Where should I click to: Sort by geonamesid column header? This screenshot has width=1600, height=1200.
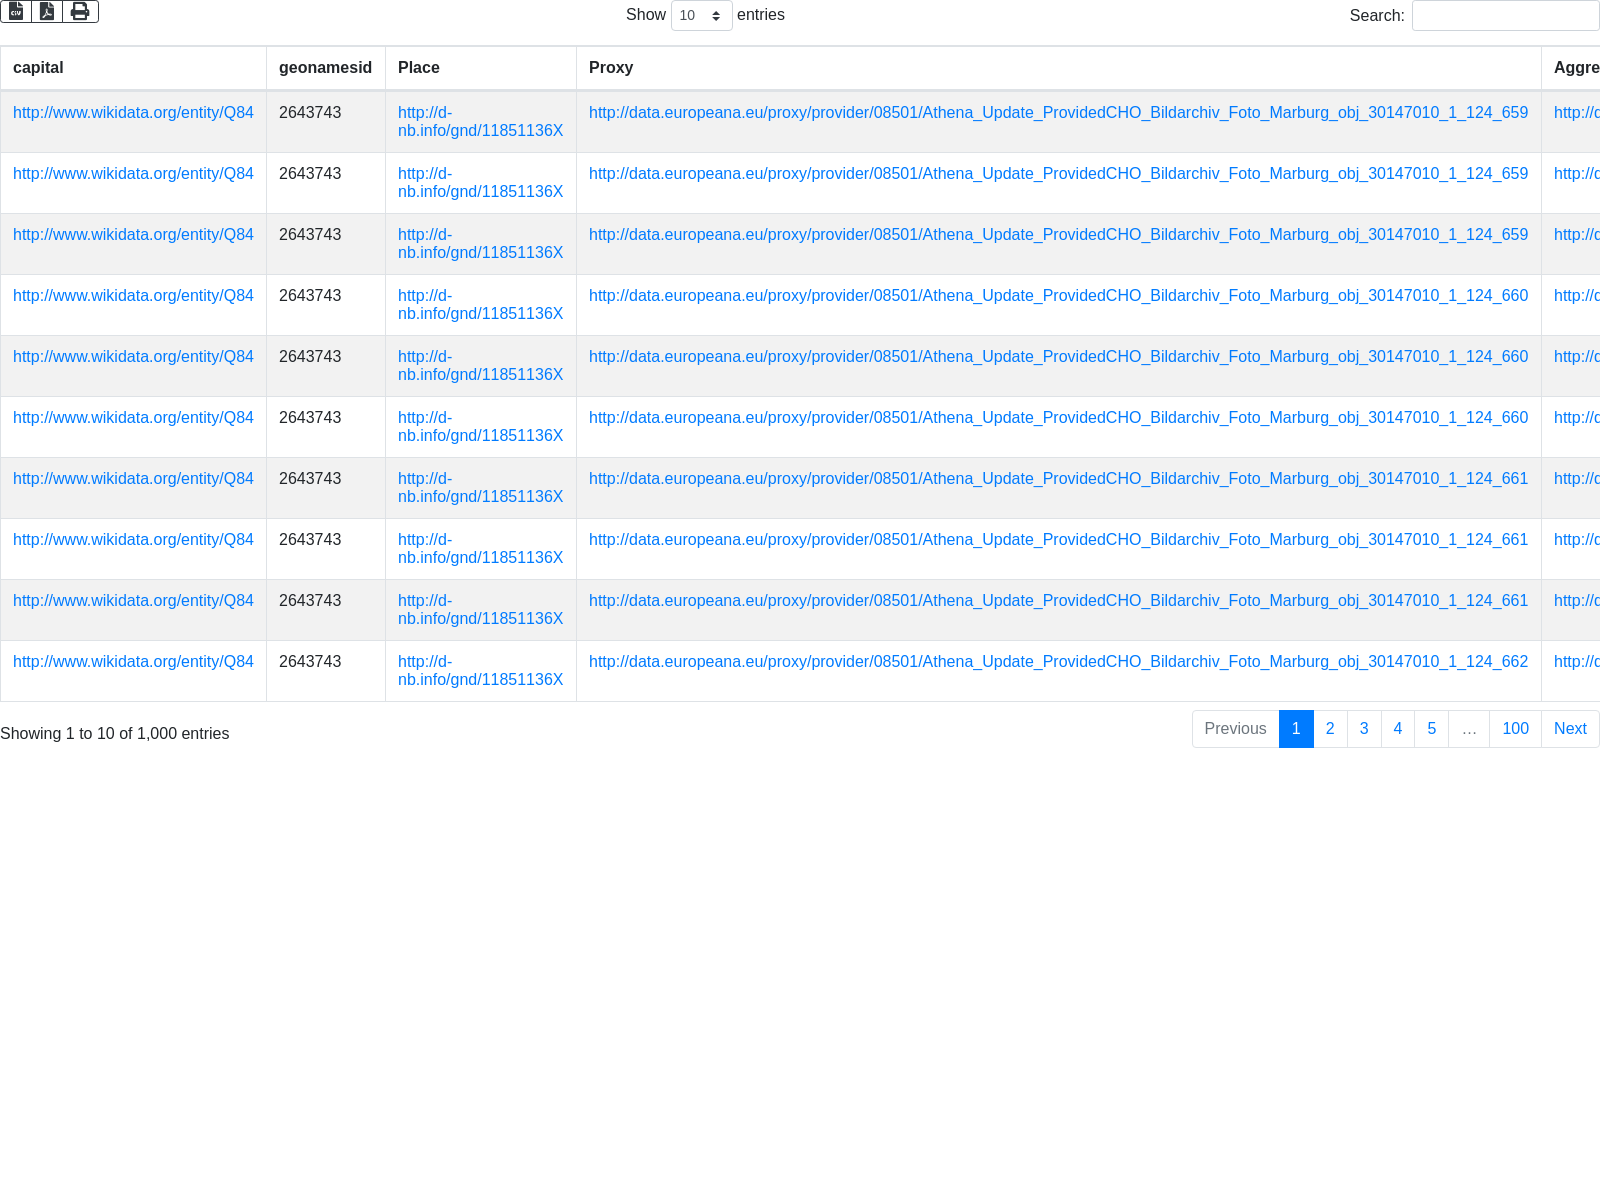(325, 68)
